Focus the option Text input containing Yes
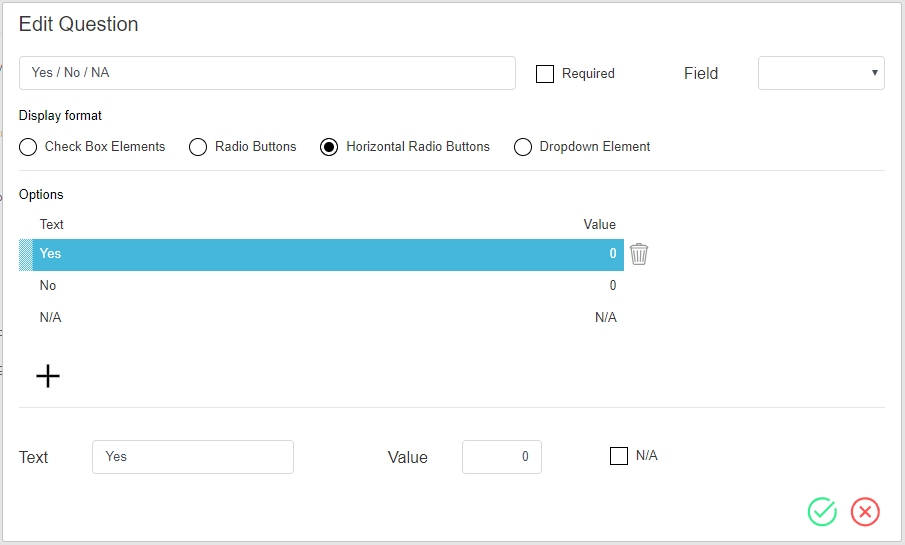 click(x=193, y=457)
